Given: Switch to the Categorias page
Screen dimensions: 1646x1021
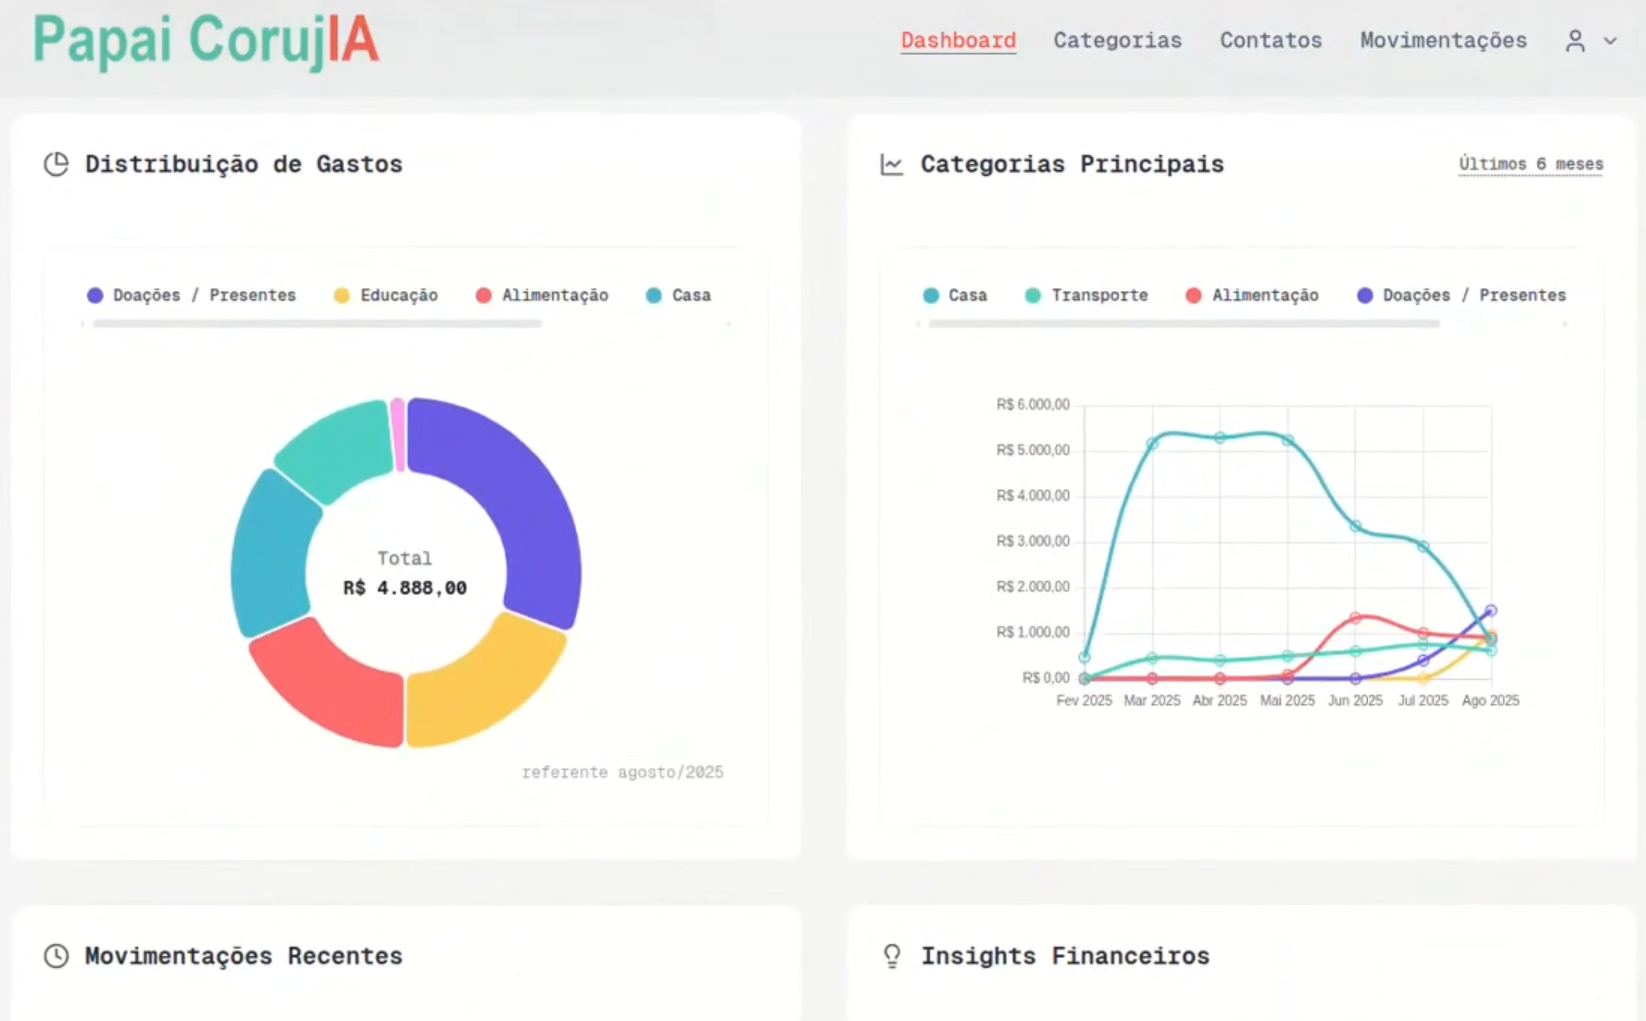Looking at the screenshot, I should [1117, 41].
